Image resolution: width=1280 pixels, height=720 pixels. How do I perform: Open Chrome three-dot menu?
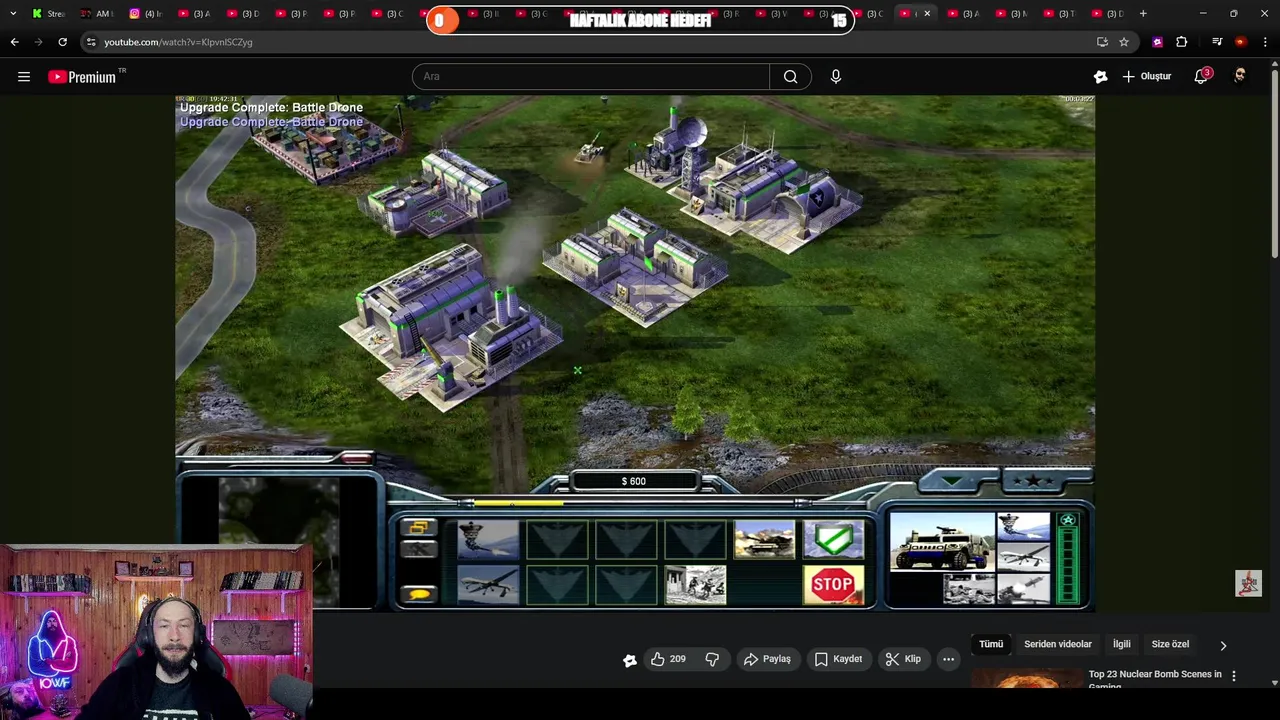tap(1265, 42)
